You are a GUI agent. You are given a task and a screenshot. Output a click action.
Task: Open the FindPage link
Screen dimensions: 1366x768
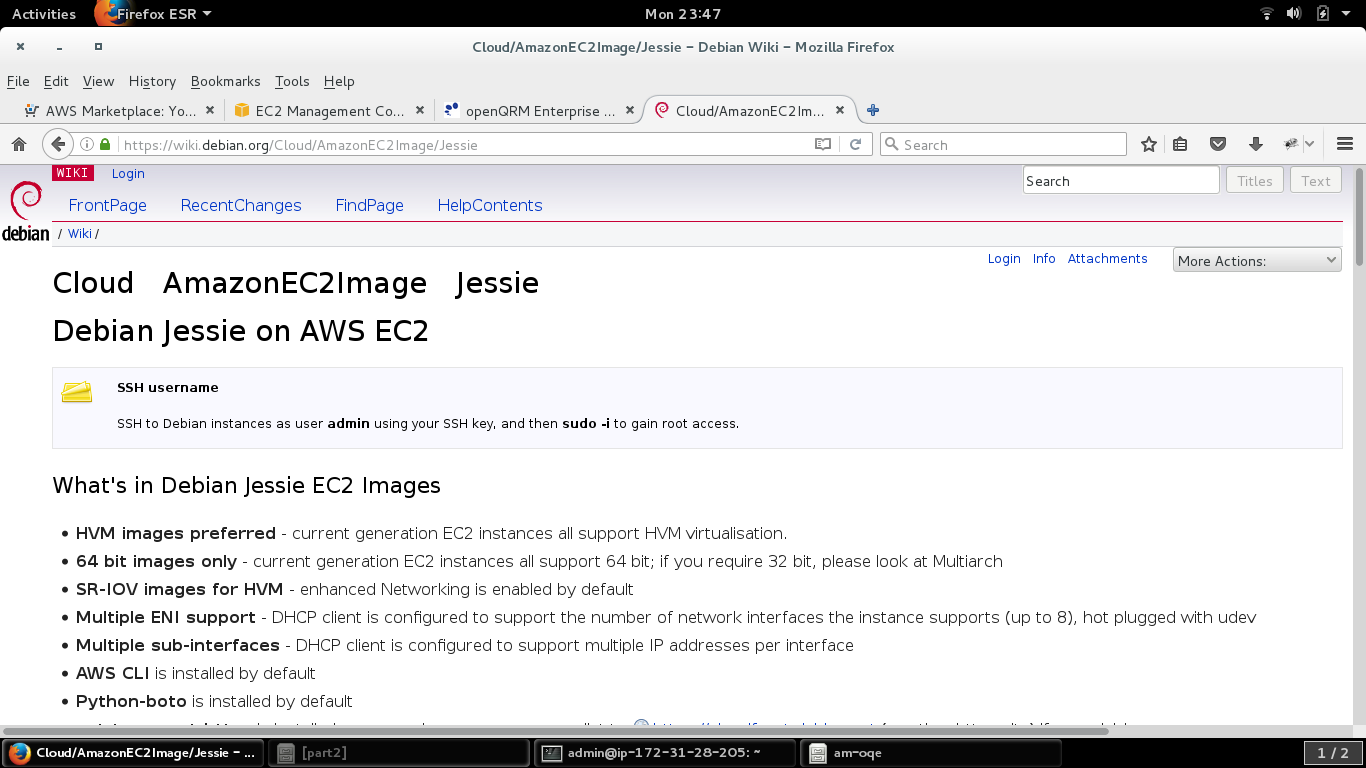click(x=369, y=205)
